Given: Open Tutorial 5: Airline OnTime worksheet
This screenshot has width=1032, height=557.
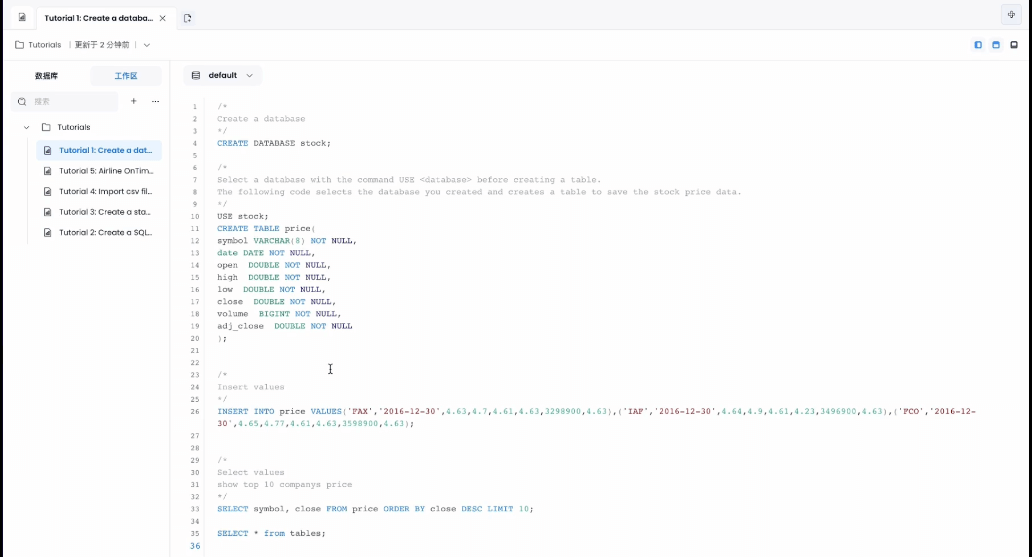Looking at the screenshot, I should click(105, 171).
